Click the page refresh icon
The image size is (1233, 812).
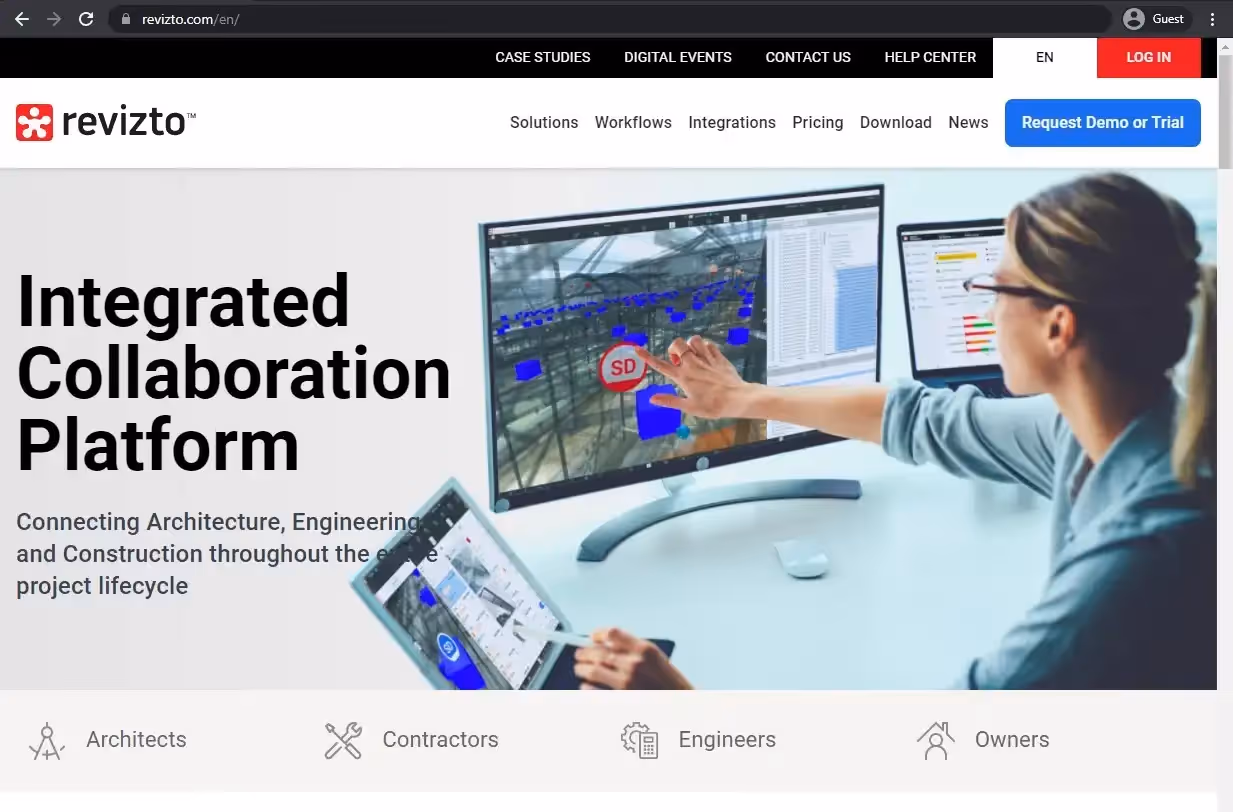[86, 18]
